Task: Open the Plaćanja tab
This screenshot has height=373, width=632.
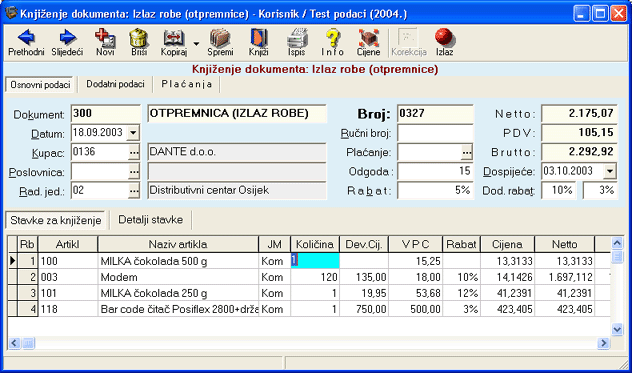Action: click(187, 84)
